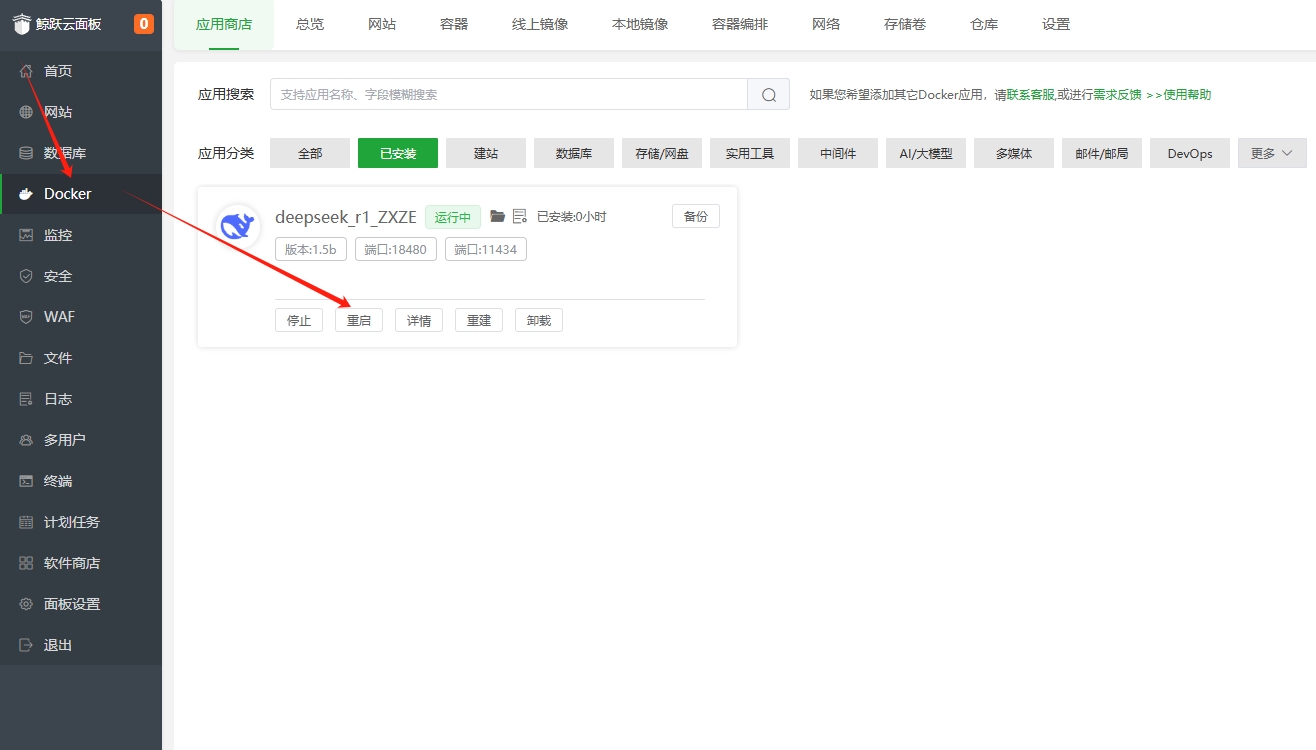This screenshot has height=750, width=1316.
Task: Click the 安全 shield icon in sidebar
Action: 26,276
